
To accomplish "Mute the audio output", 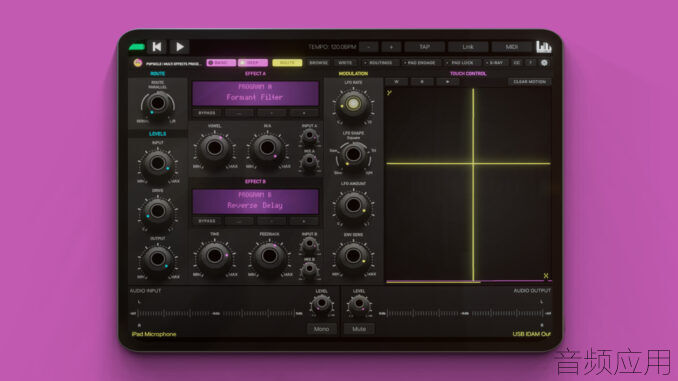I will coord(359,329).
